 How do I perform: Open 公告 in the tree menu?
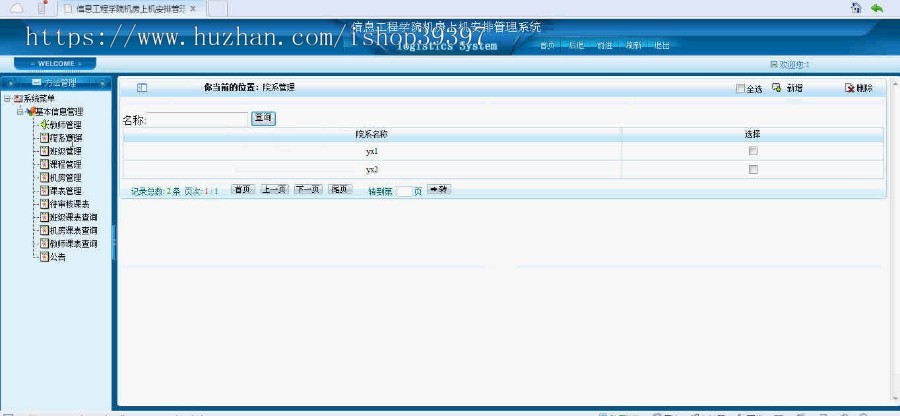57,257
